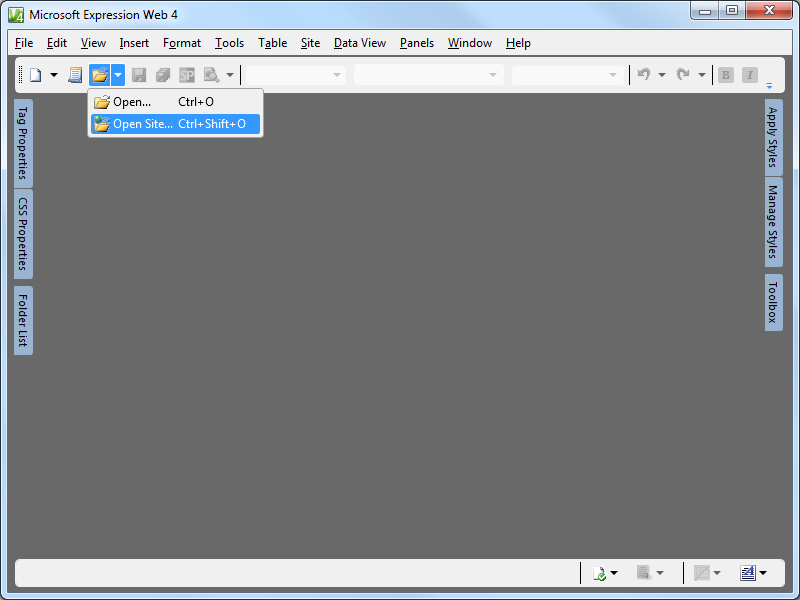Image resolution: width=800 pixels, height=600 pixels.
Task: Open the middle font combo box
Action: click(429, 75)
